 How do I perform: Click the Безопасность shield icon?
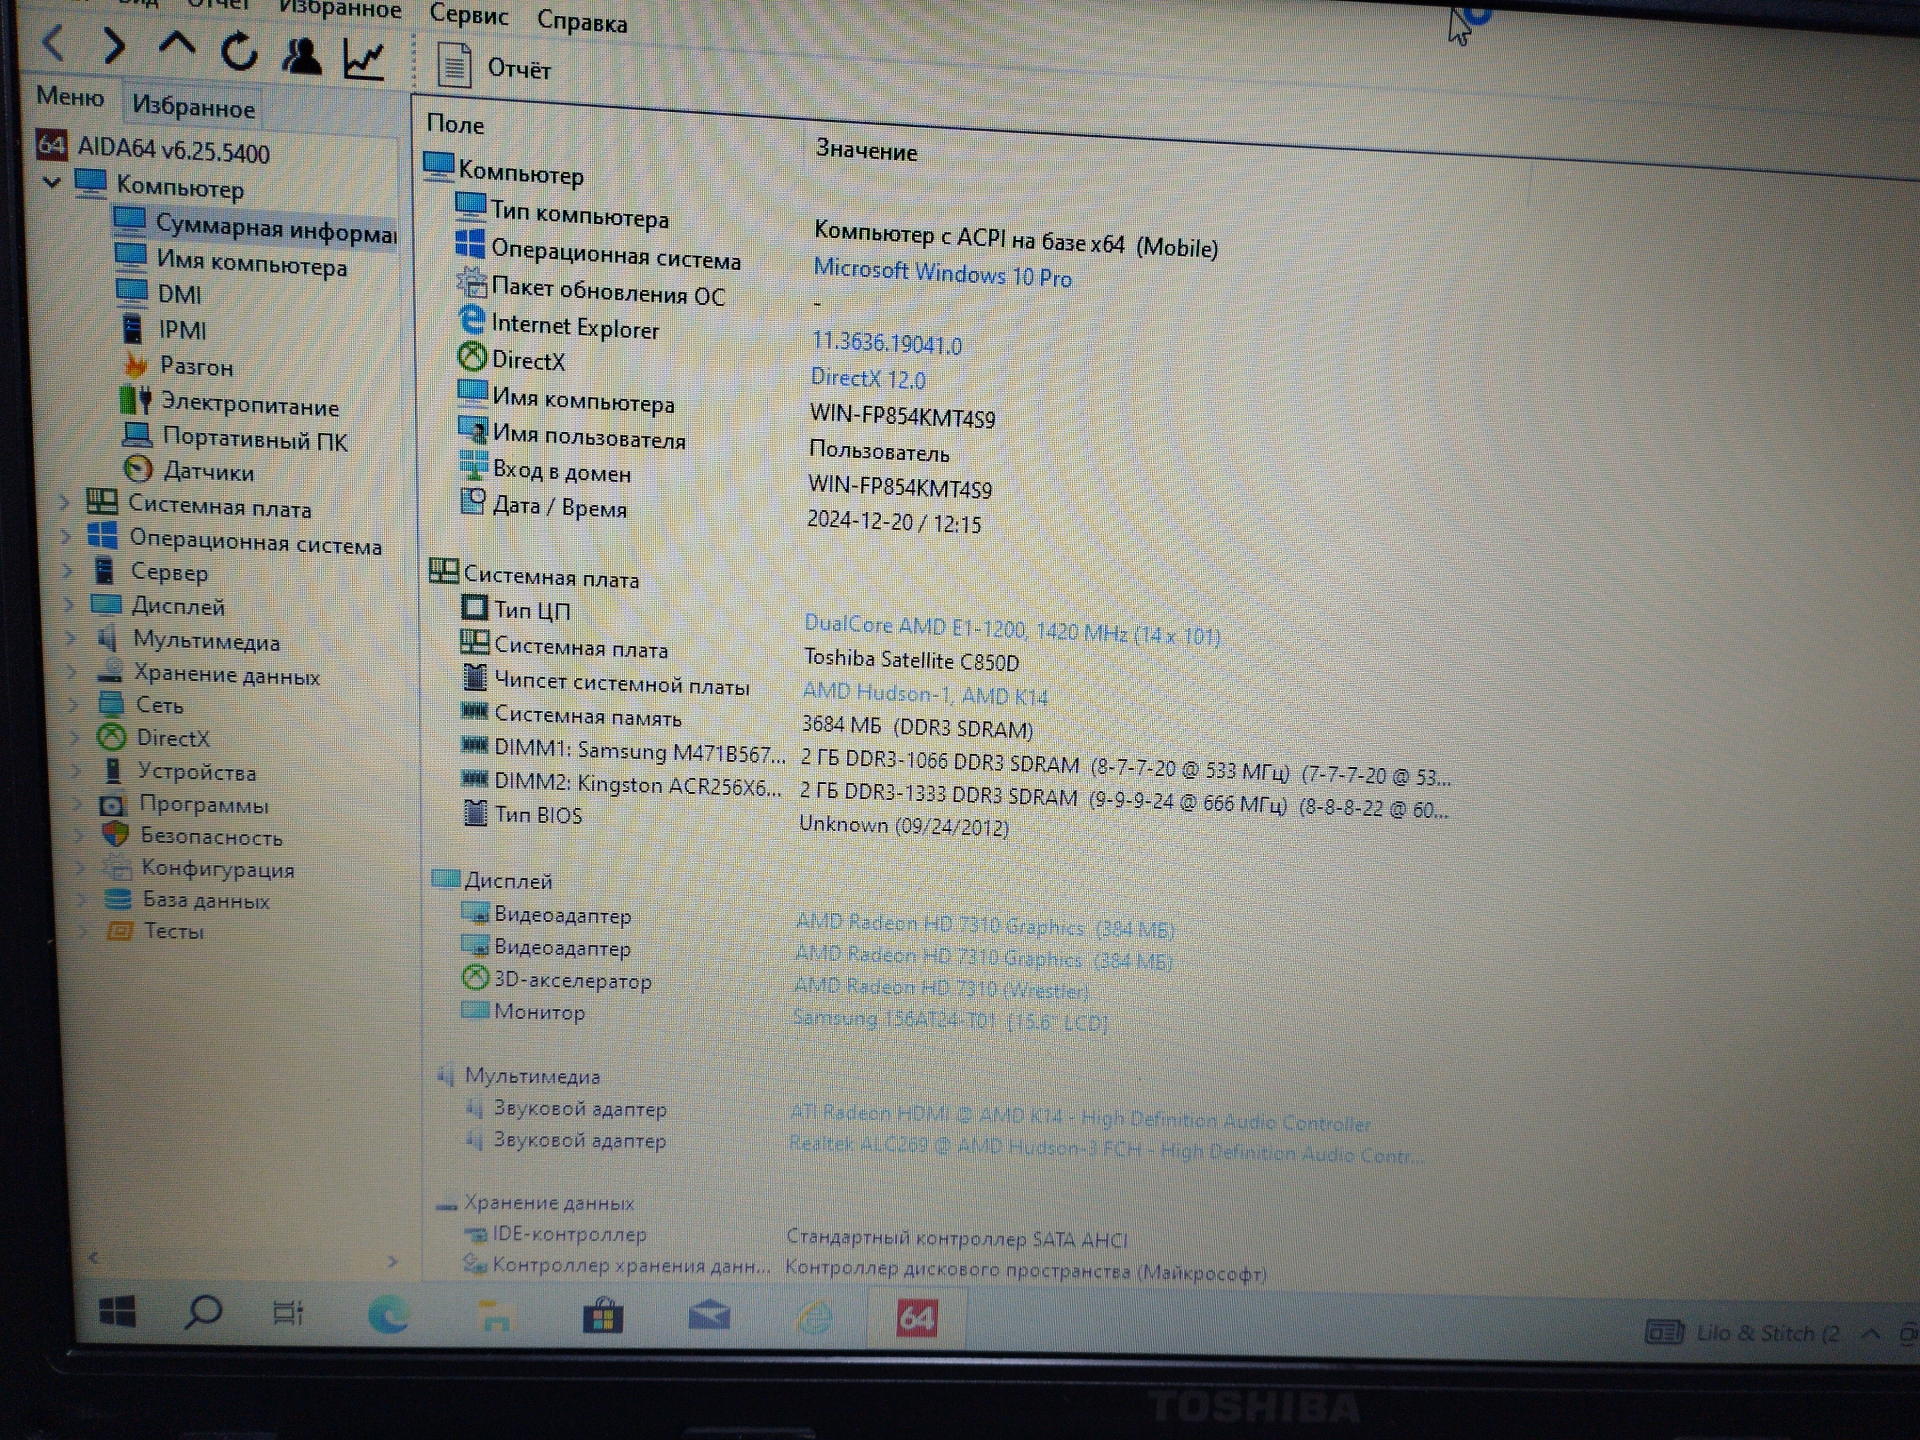[115, 834]
